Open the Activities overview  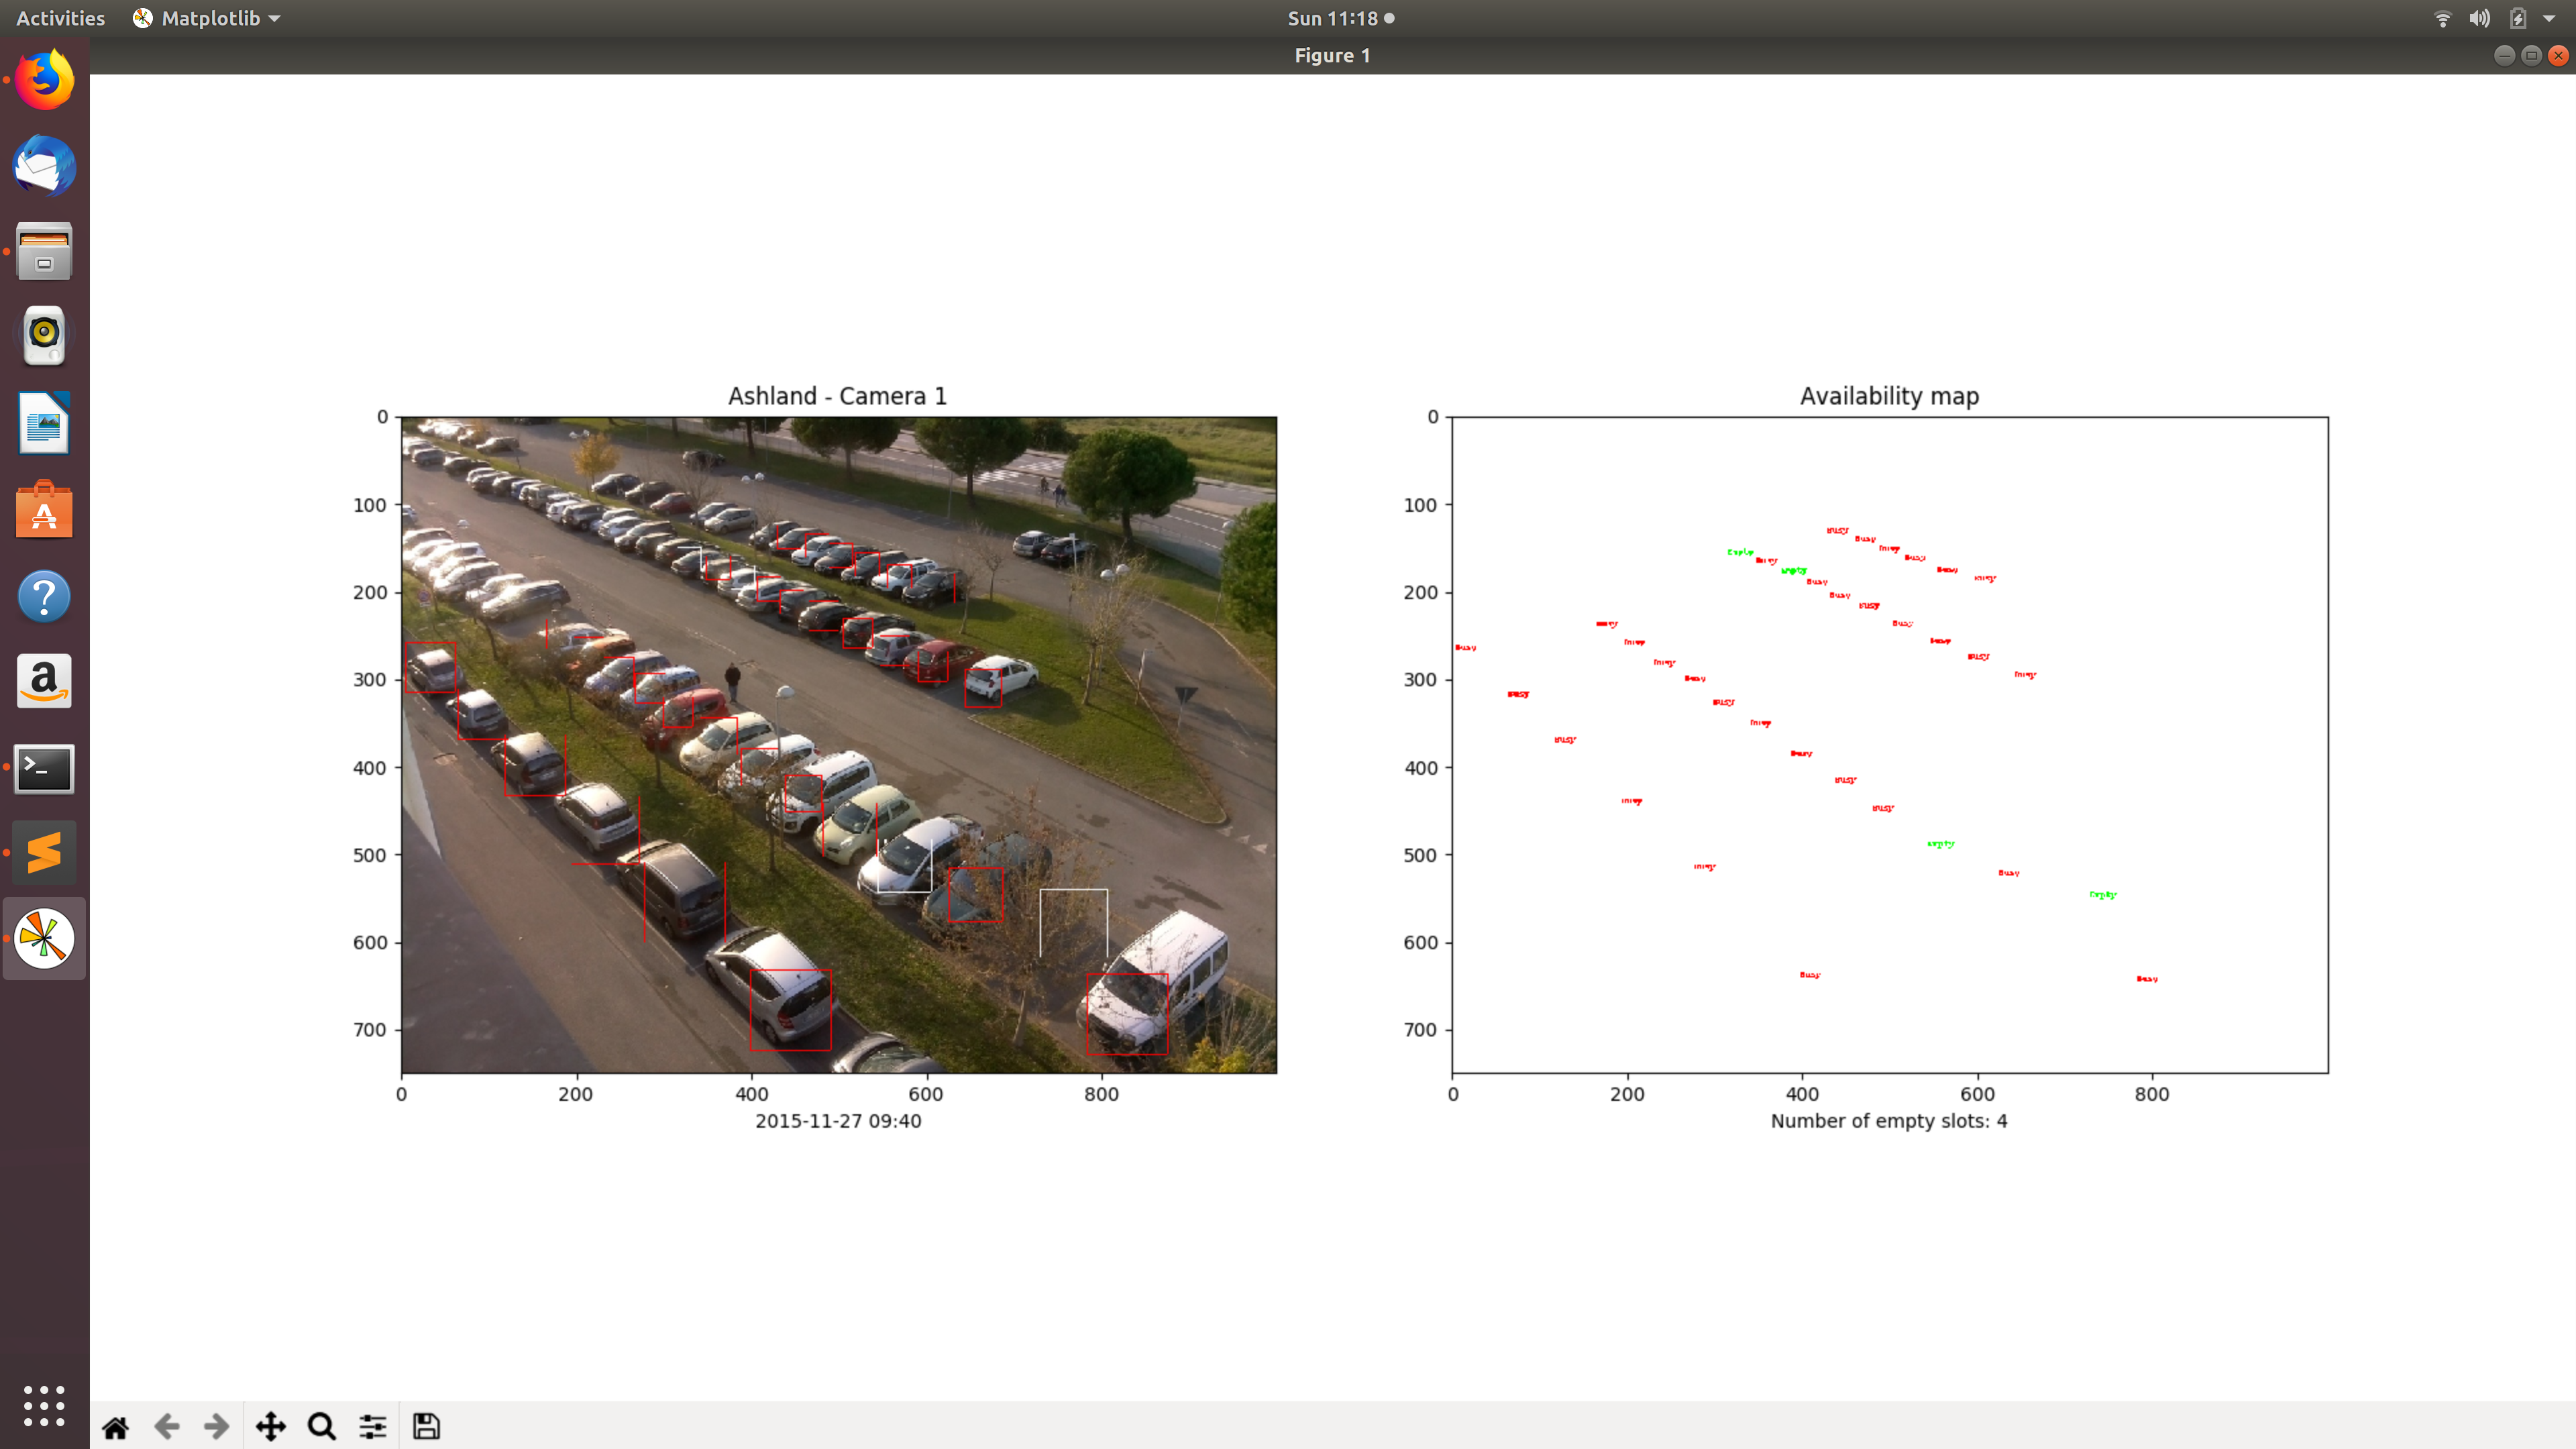[x=60, y=18]
